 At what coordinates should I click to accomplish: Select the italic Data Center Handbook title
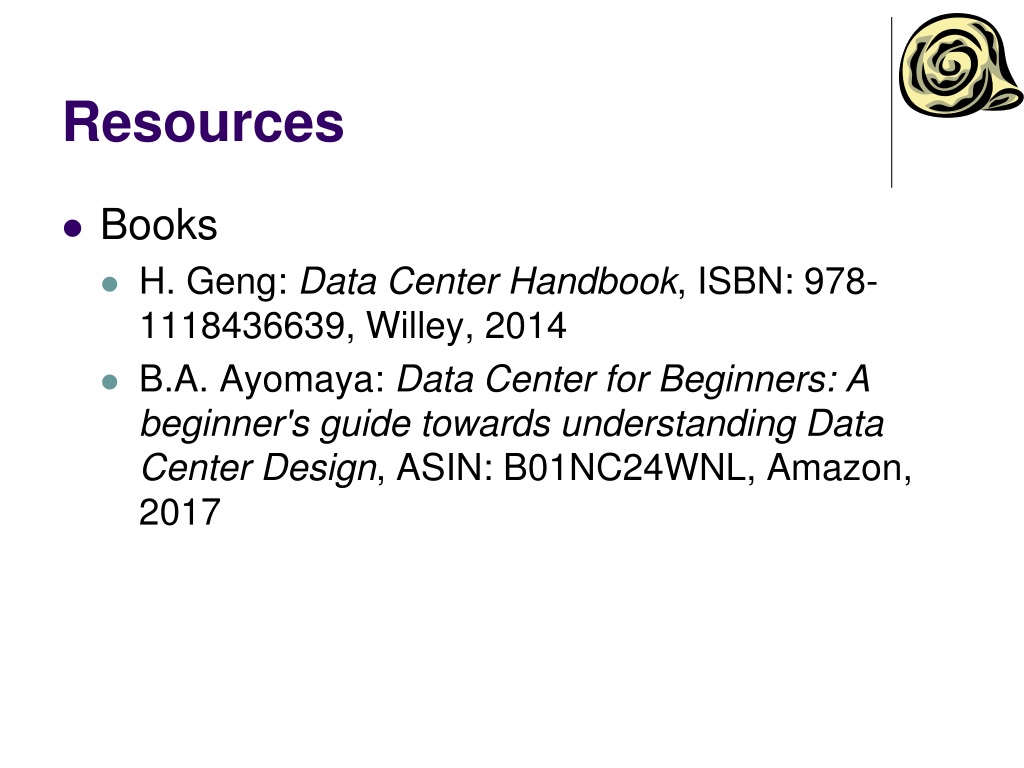click(489, 284)
